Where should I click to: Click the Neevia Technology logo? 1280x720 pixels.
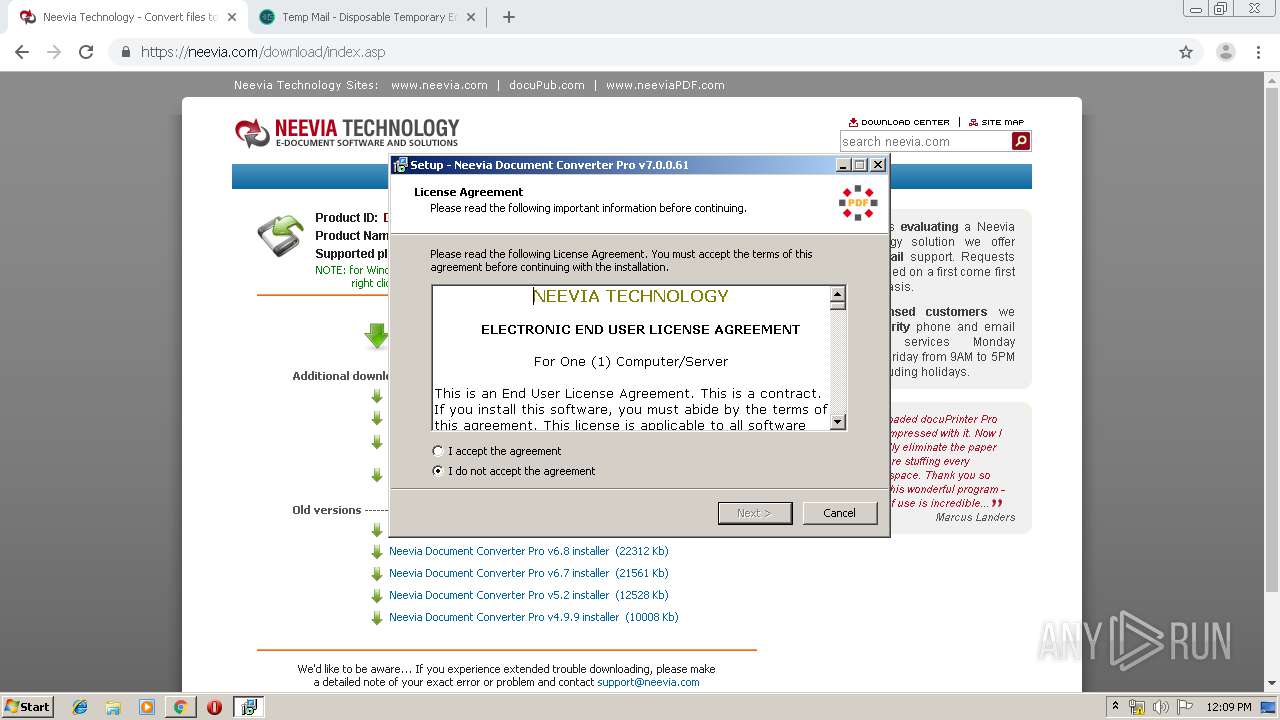click(x=347, y=132)
